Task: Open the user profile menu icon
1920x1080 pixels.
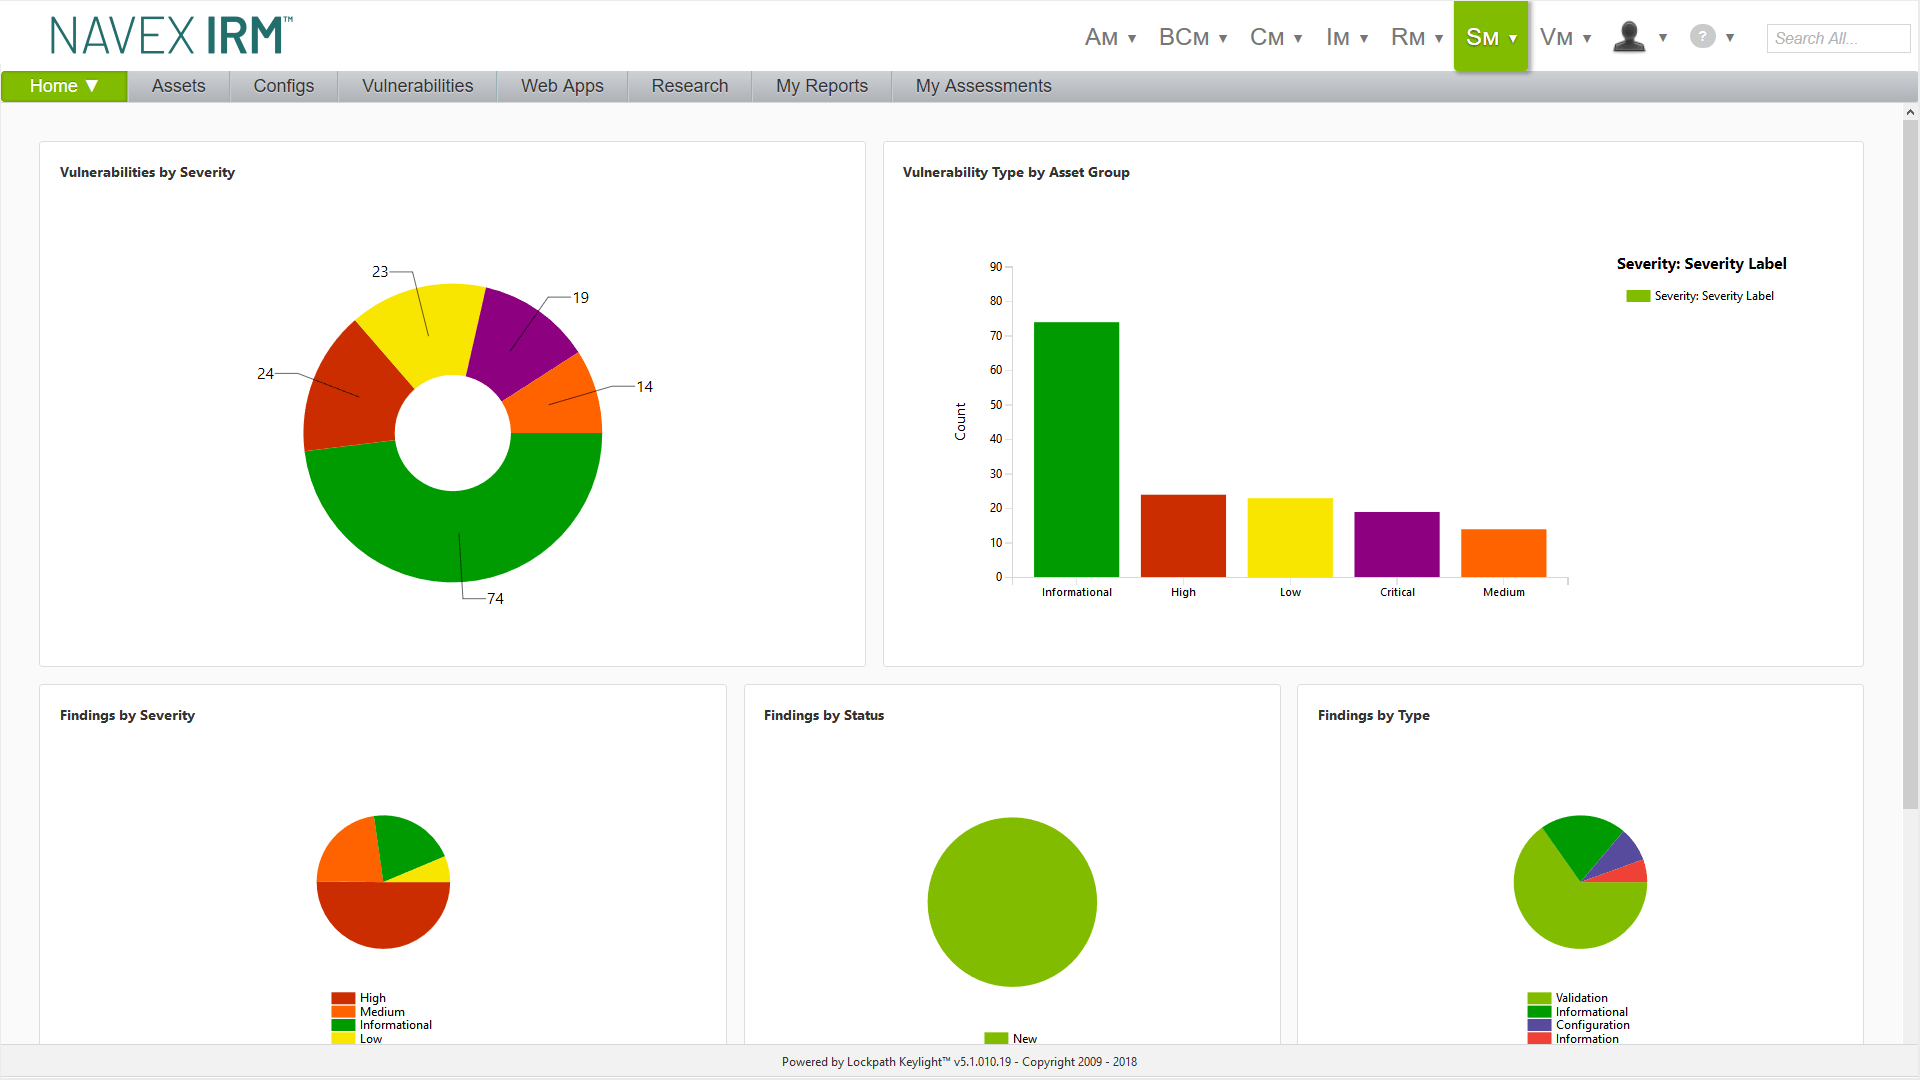Action: (1628, 35)
